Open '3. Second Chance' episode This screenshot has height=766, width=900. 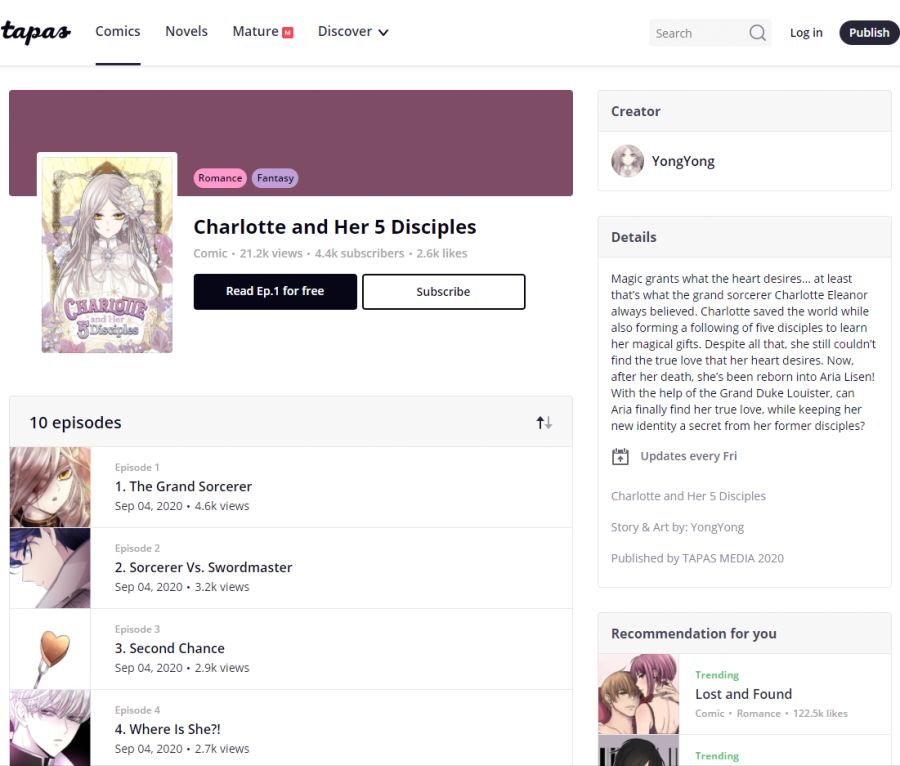coord(169,648)
